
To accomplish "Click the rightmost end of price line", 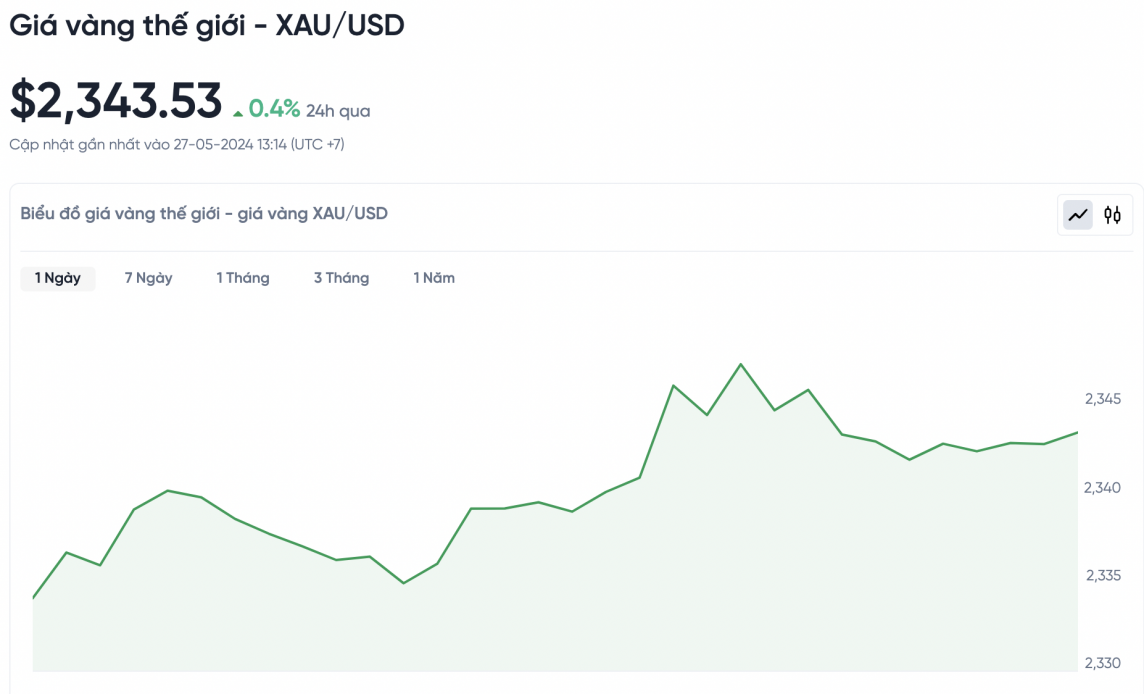I will [1077, 433].
